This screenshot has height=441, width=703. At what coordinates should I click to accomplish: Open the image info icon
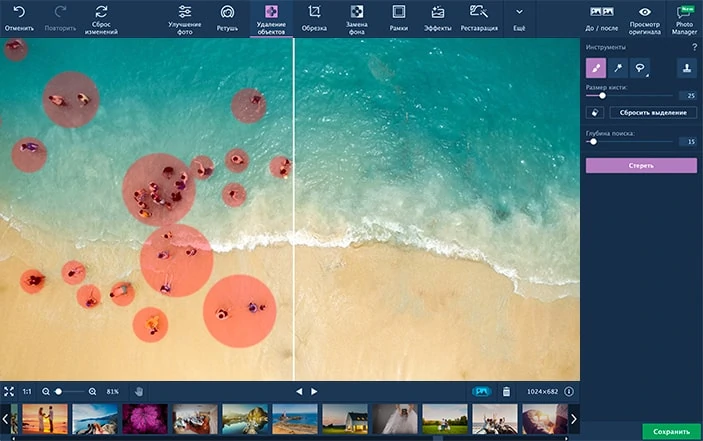coord(569,391)
